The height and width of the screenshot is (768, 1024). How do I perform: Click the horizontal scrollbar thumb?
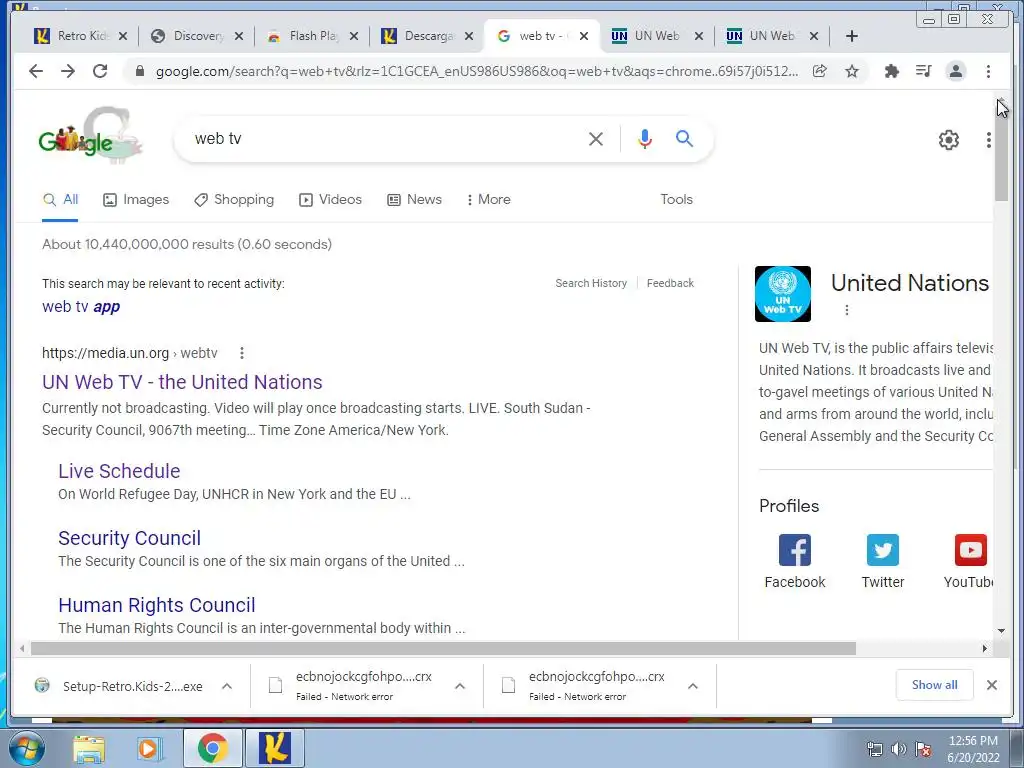tap(443, 648)
